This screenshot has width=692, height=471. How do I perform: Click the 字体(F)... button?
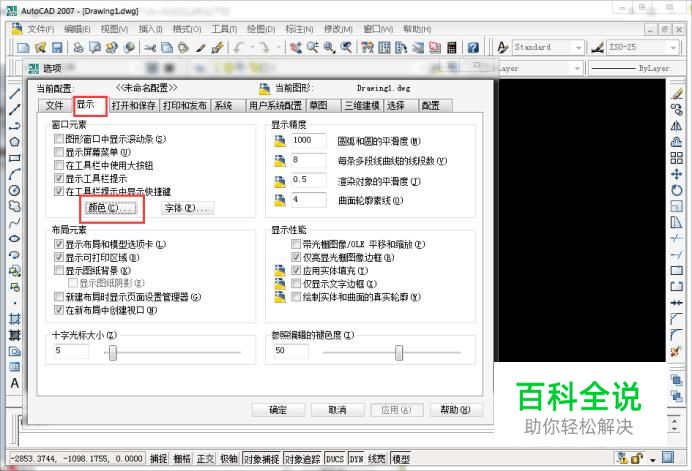click(x=188, y=208)
